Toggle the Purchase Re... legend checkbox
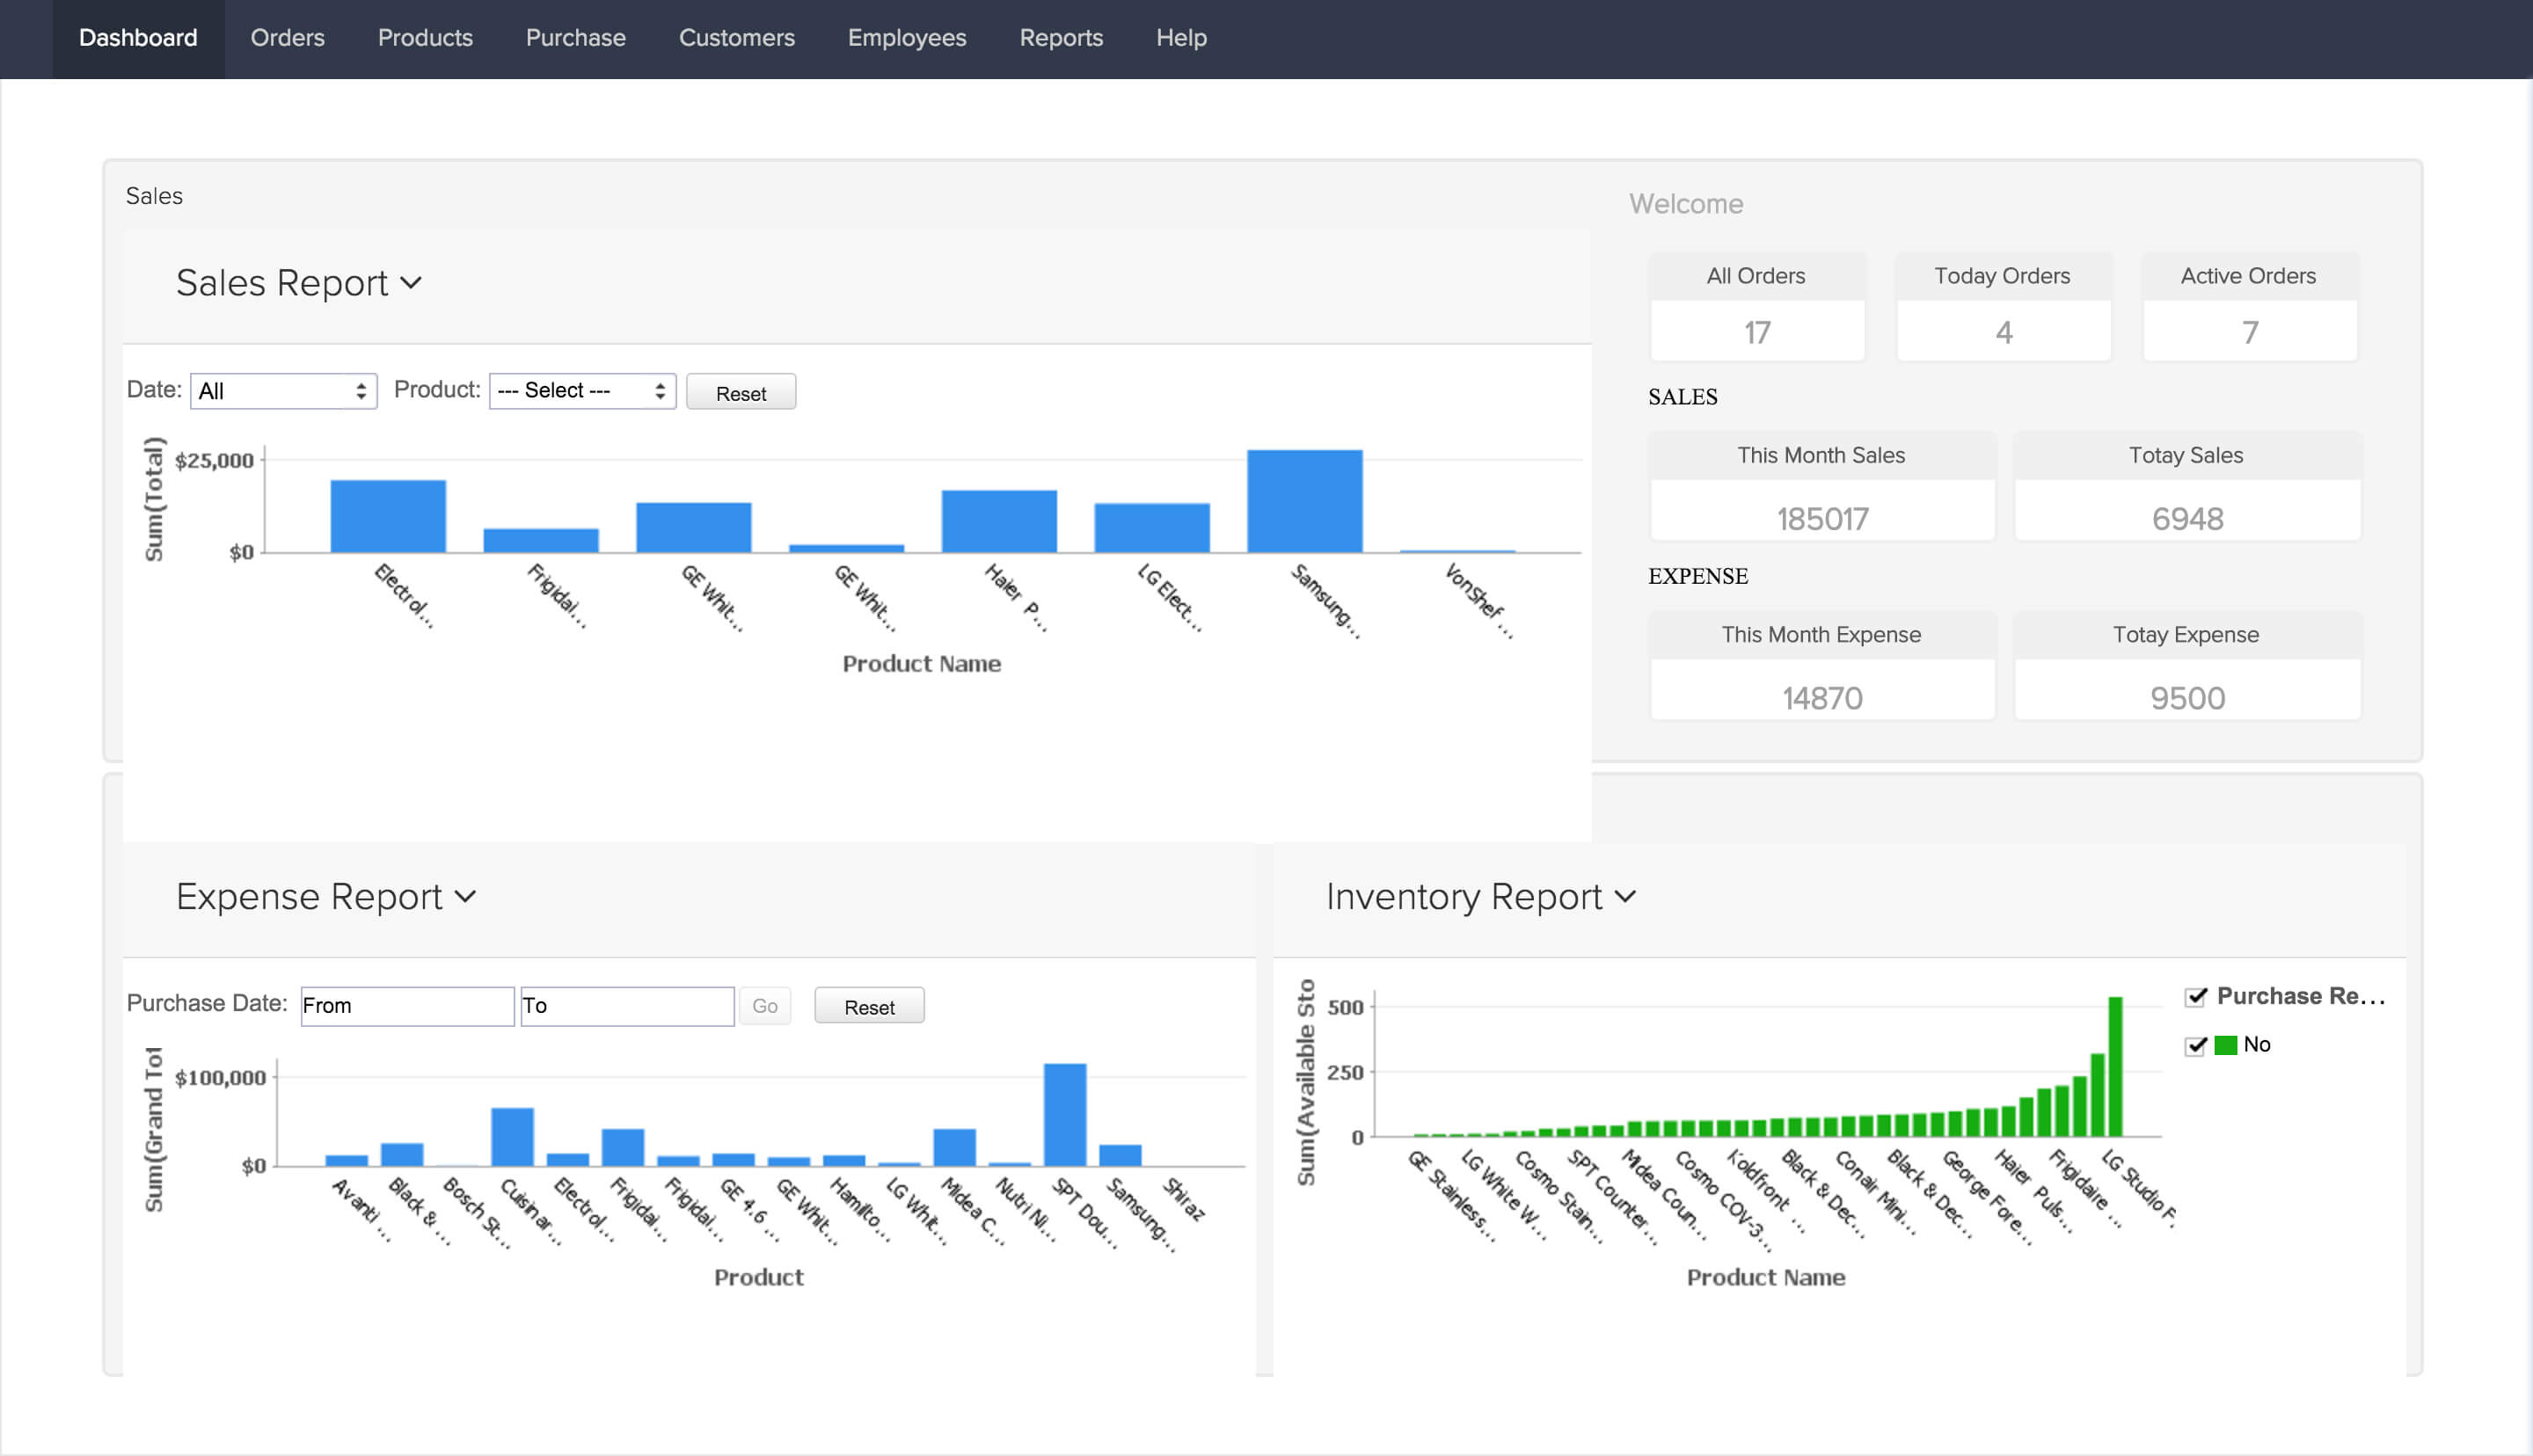 2195,997
